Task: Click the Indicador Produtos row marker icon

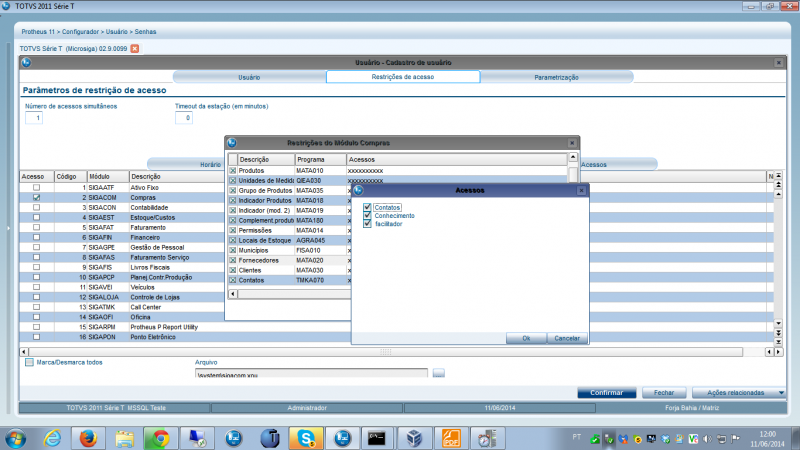Action: (x=233, y=201)
